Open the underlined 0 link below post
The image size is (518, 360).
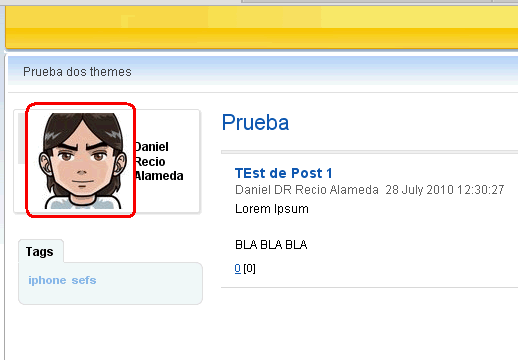click(238, 268)
